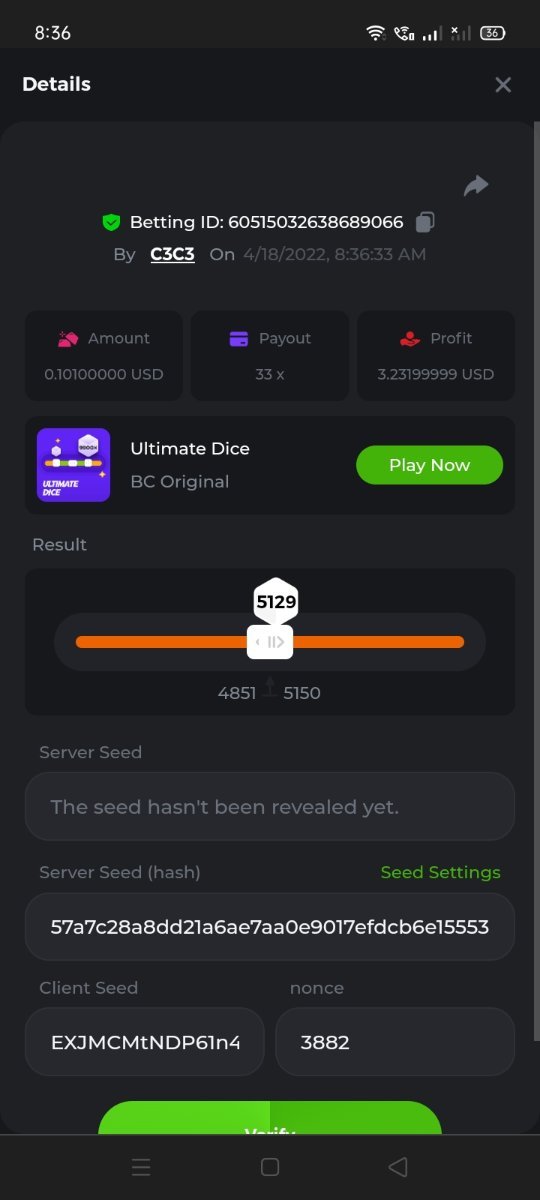
Task: Tap the share arrow icon
Action: pyautogui.click(x=476, y=186)
